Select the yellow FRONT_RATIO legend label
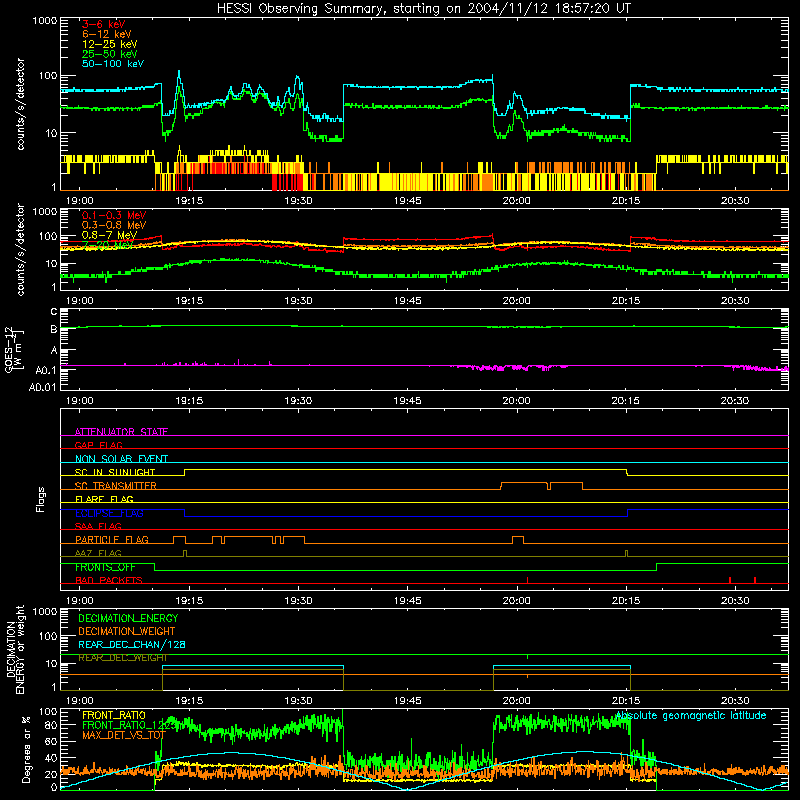 [x=114, y=715]
